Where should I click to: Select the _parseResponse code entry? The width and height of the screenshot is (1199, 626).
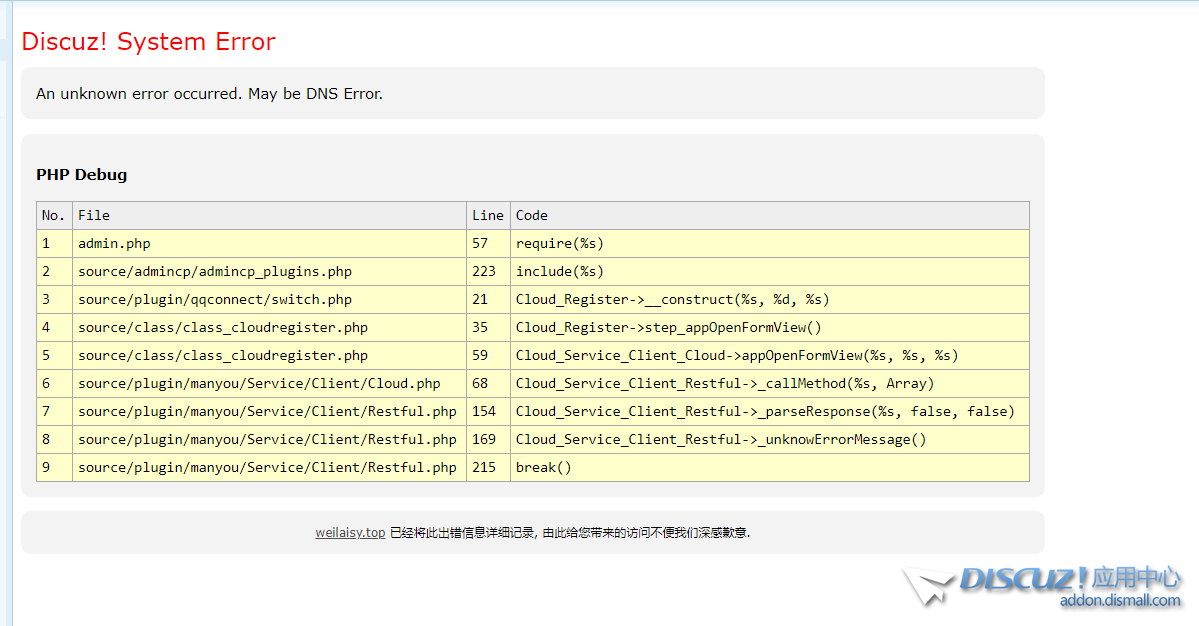pos(765,412)
